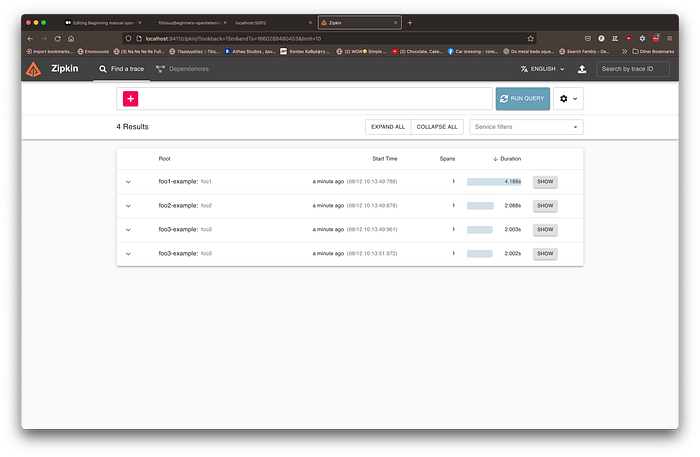Click the Root column header
Viewport: 700px width, 457px height.
tap(164, 158)
